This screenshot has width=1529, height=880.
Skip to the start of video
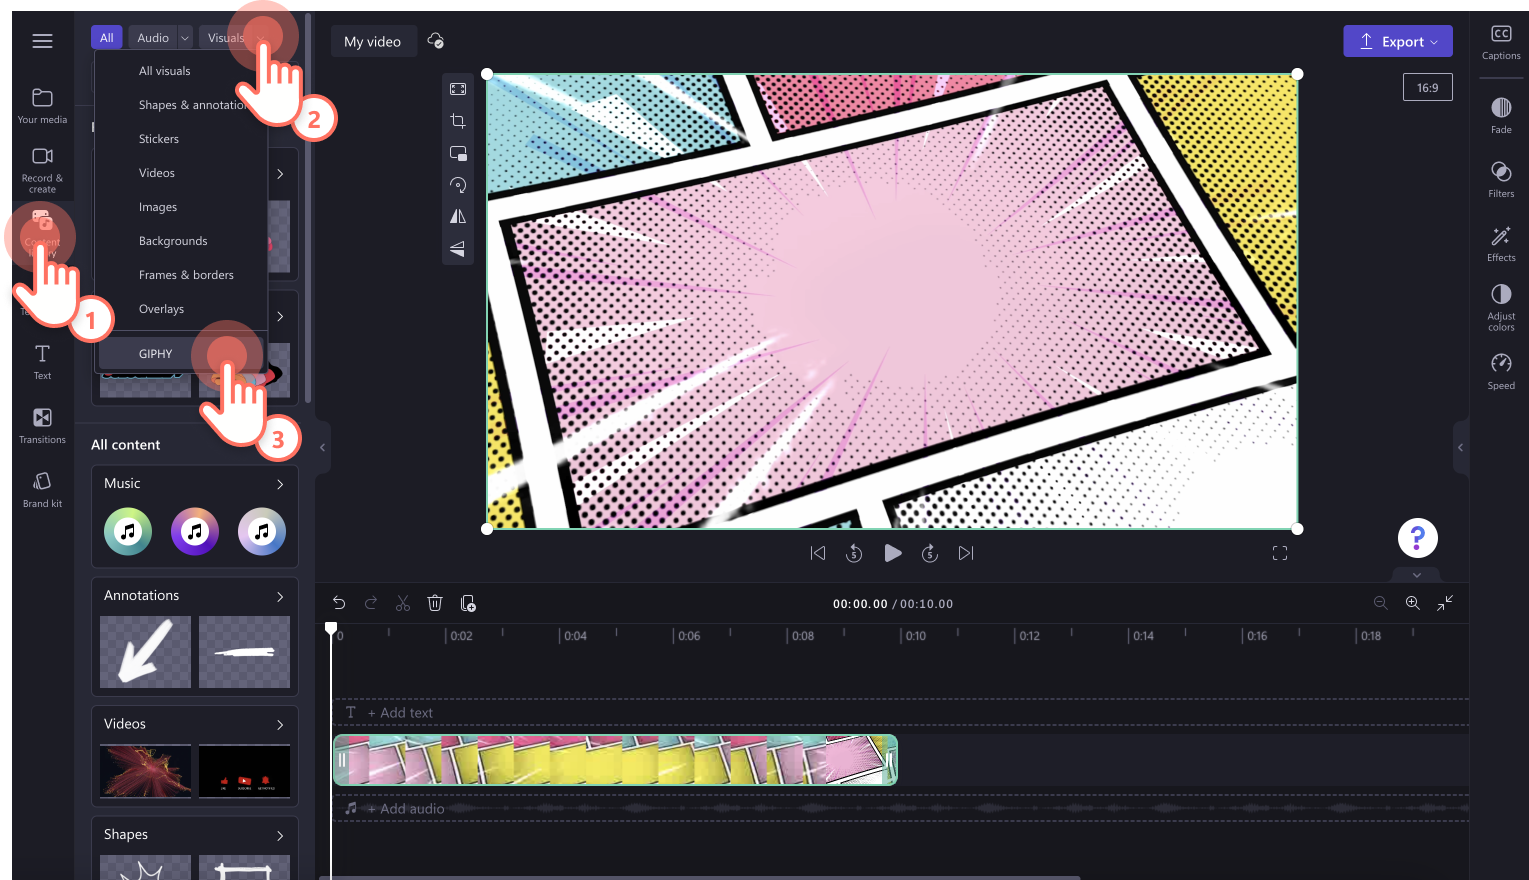818,553
